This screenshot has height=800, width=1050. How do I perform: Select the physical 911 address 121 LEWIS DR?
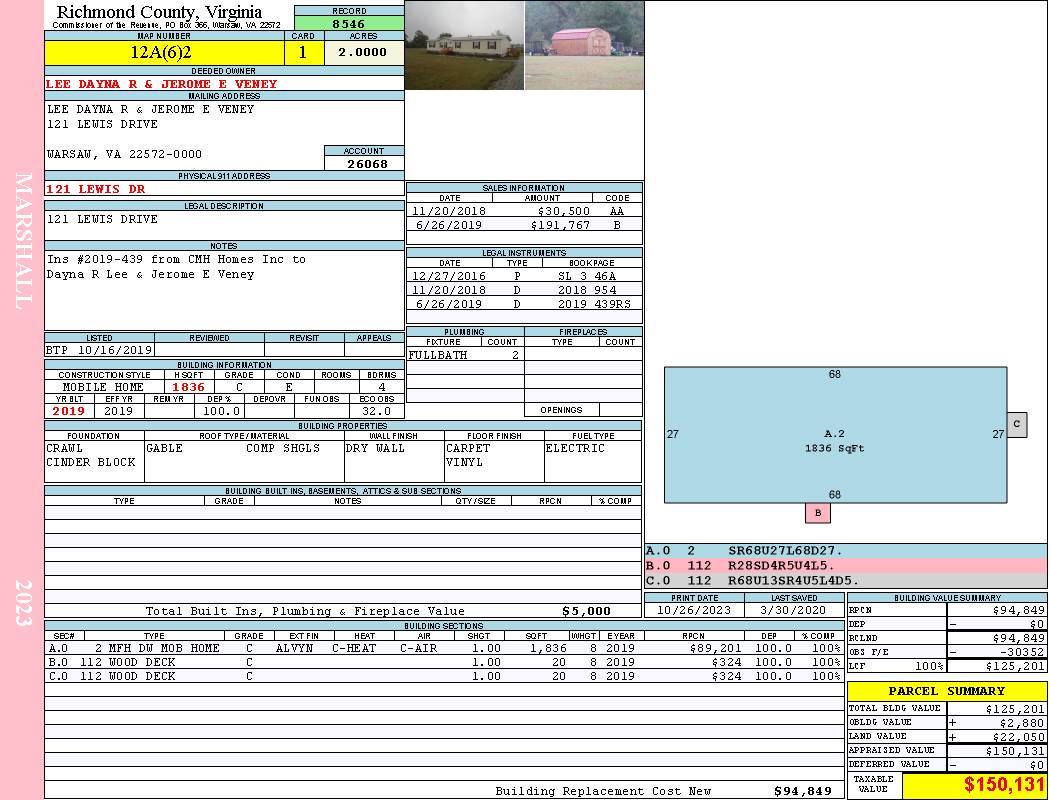click(x=96, y=189)
